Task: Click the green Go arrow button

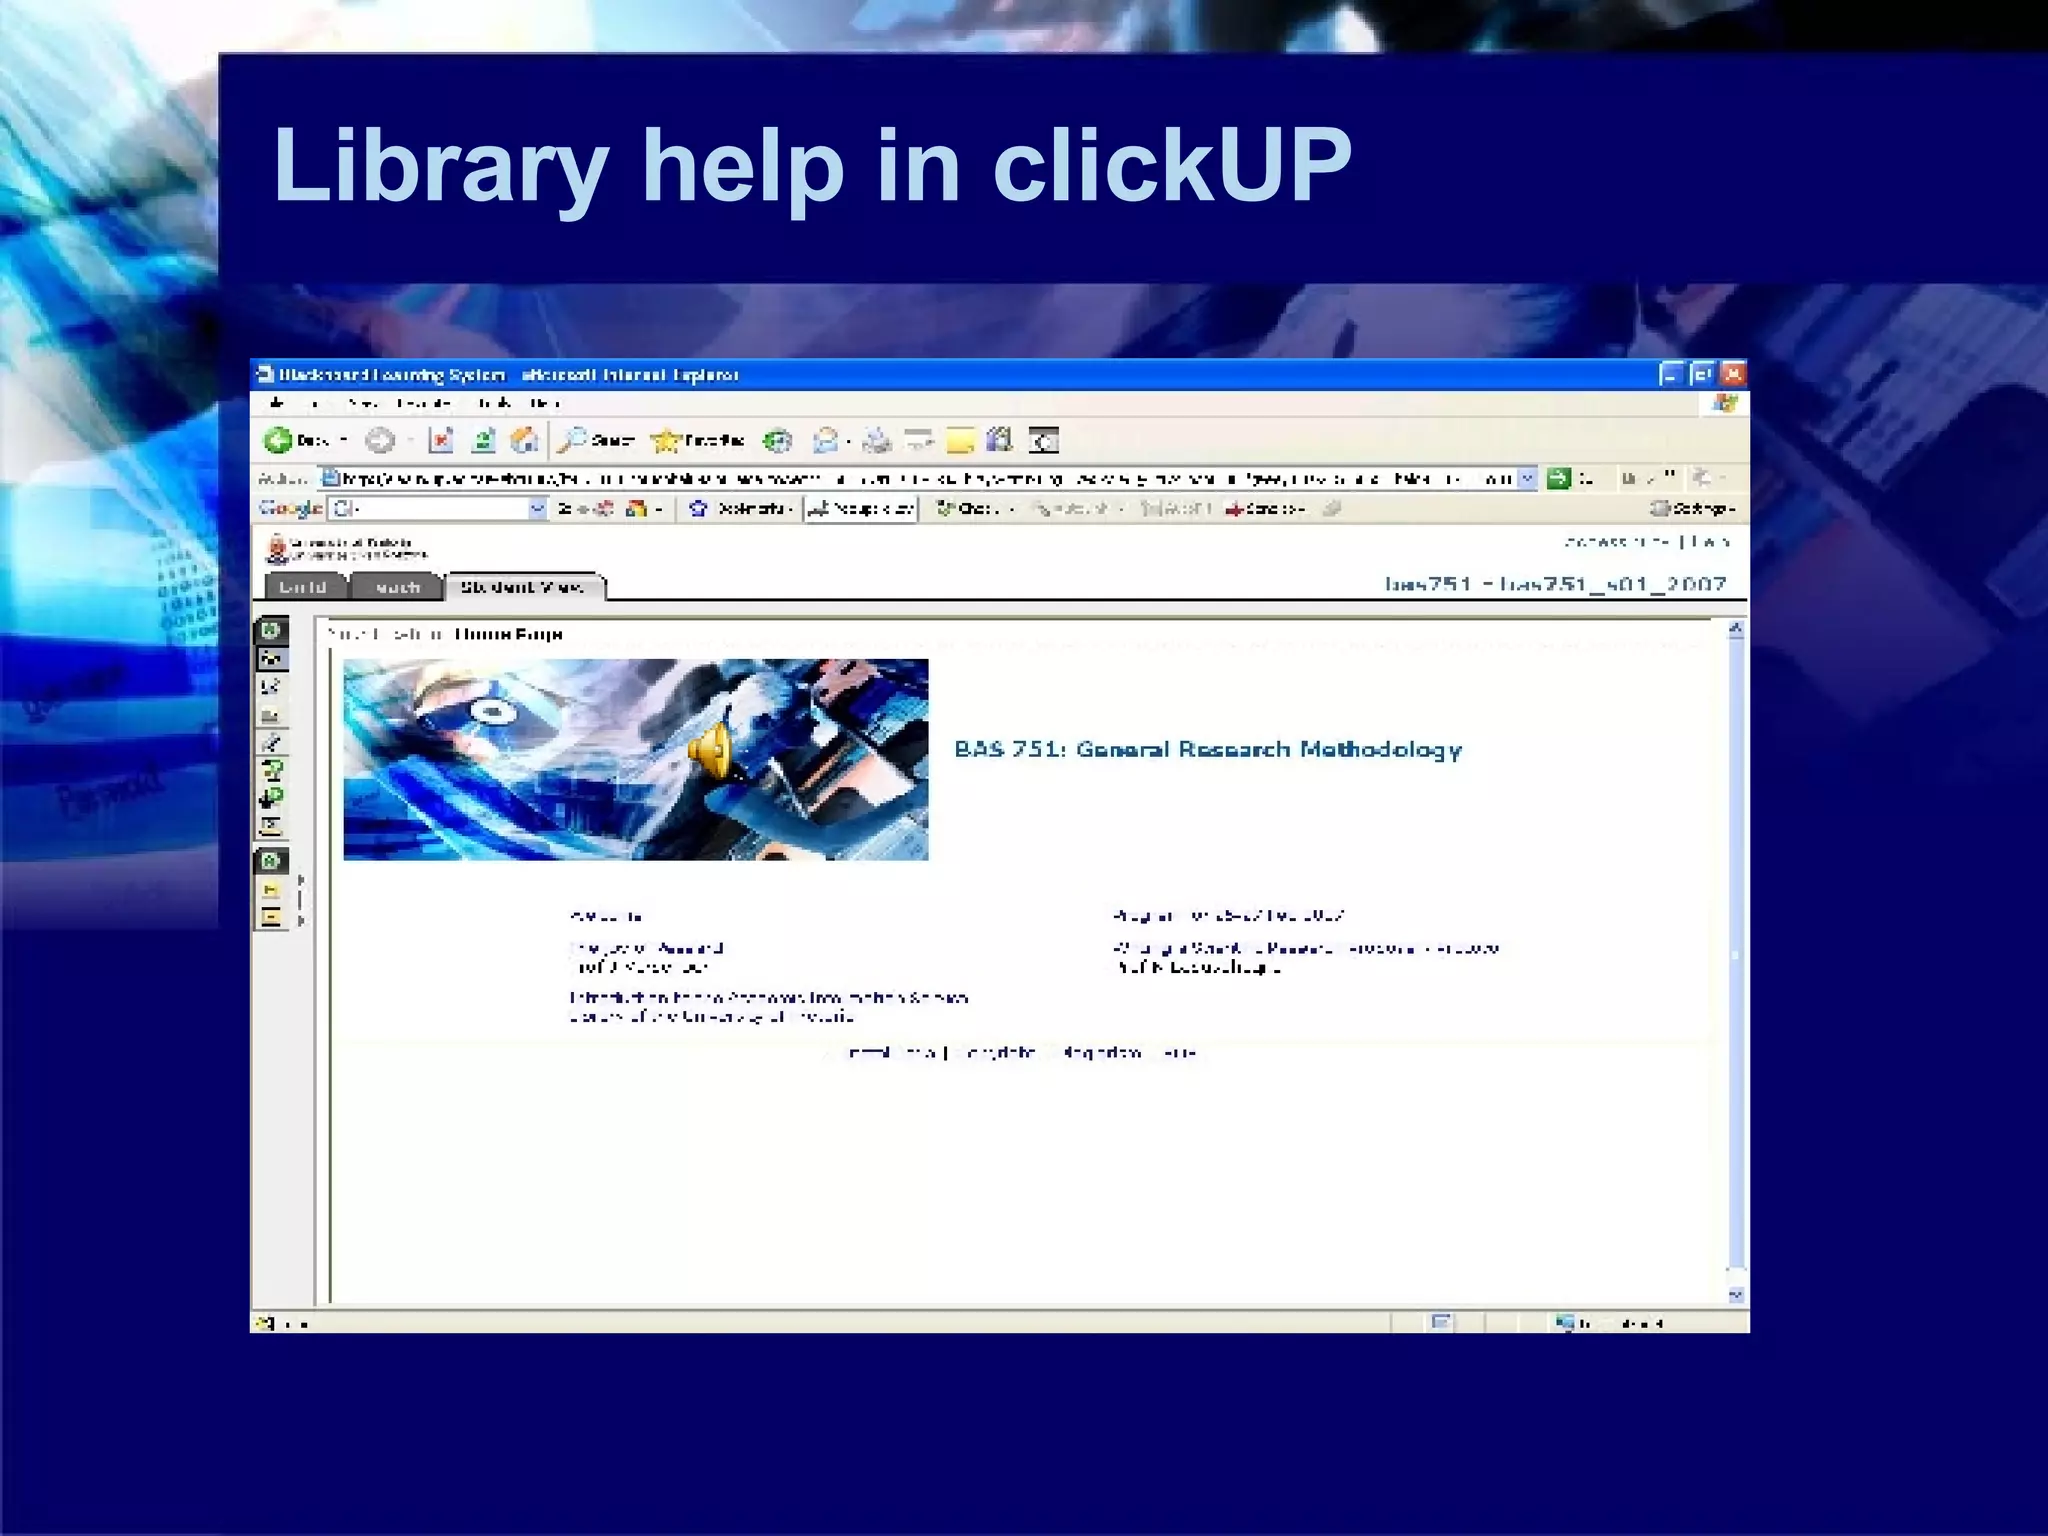Action: 1558,478
